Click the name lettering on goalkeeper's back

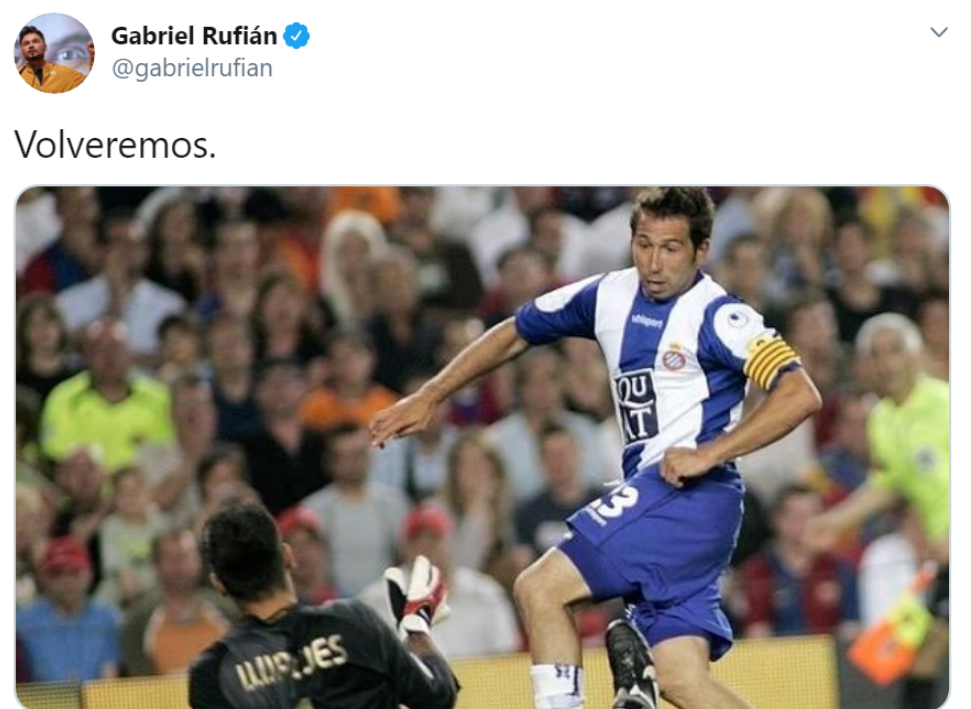click(291, 663)
